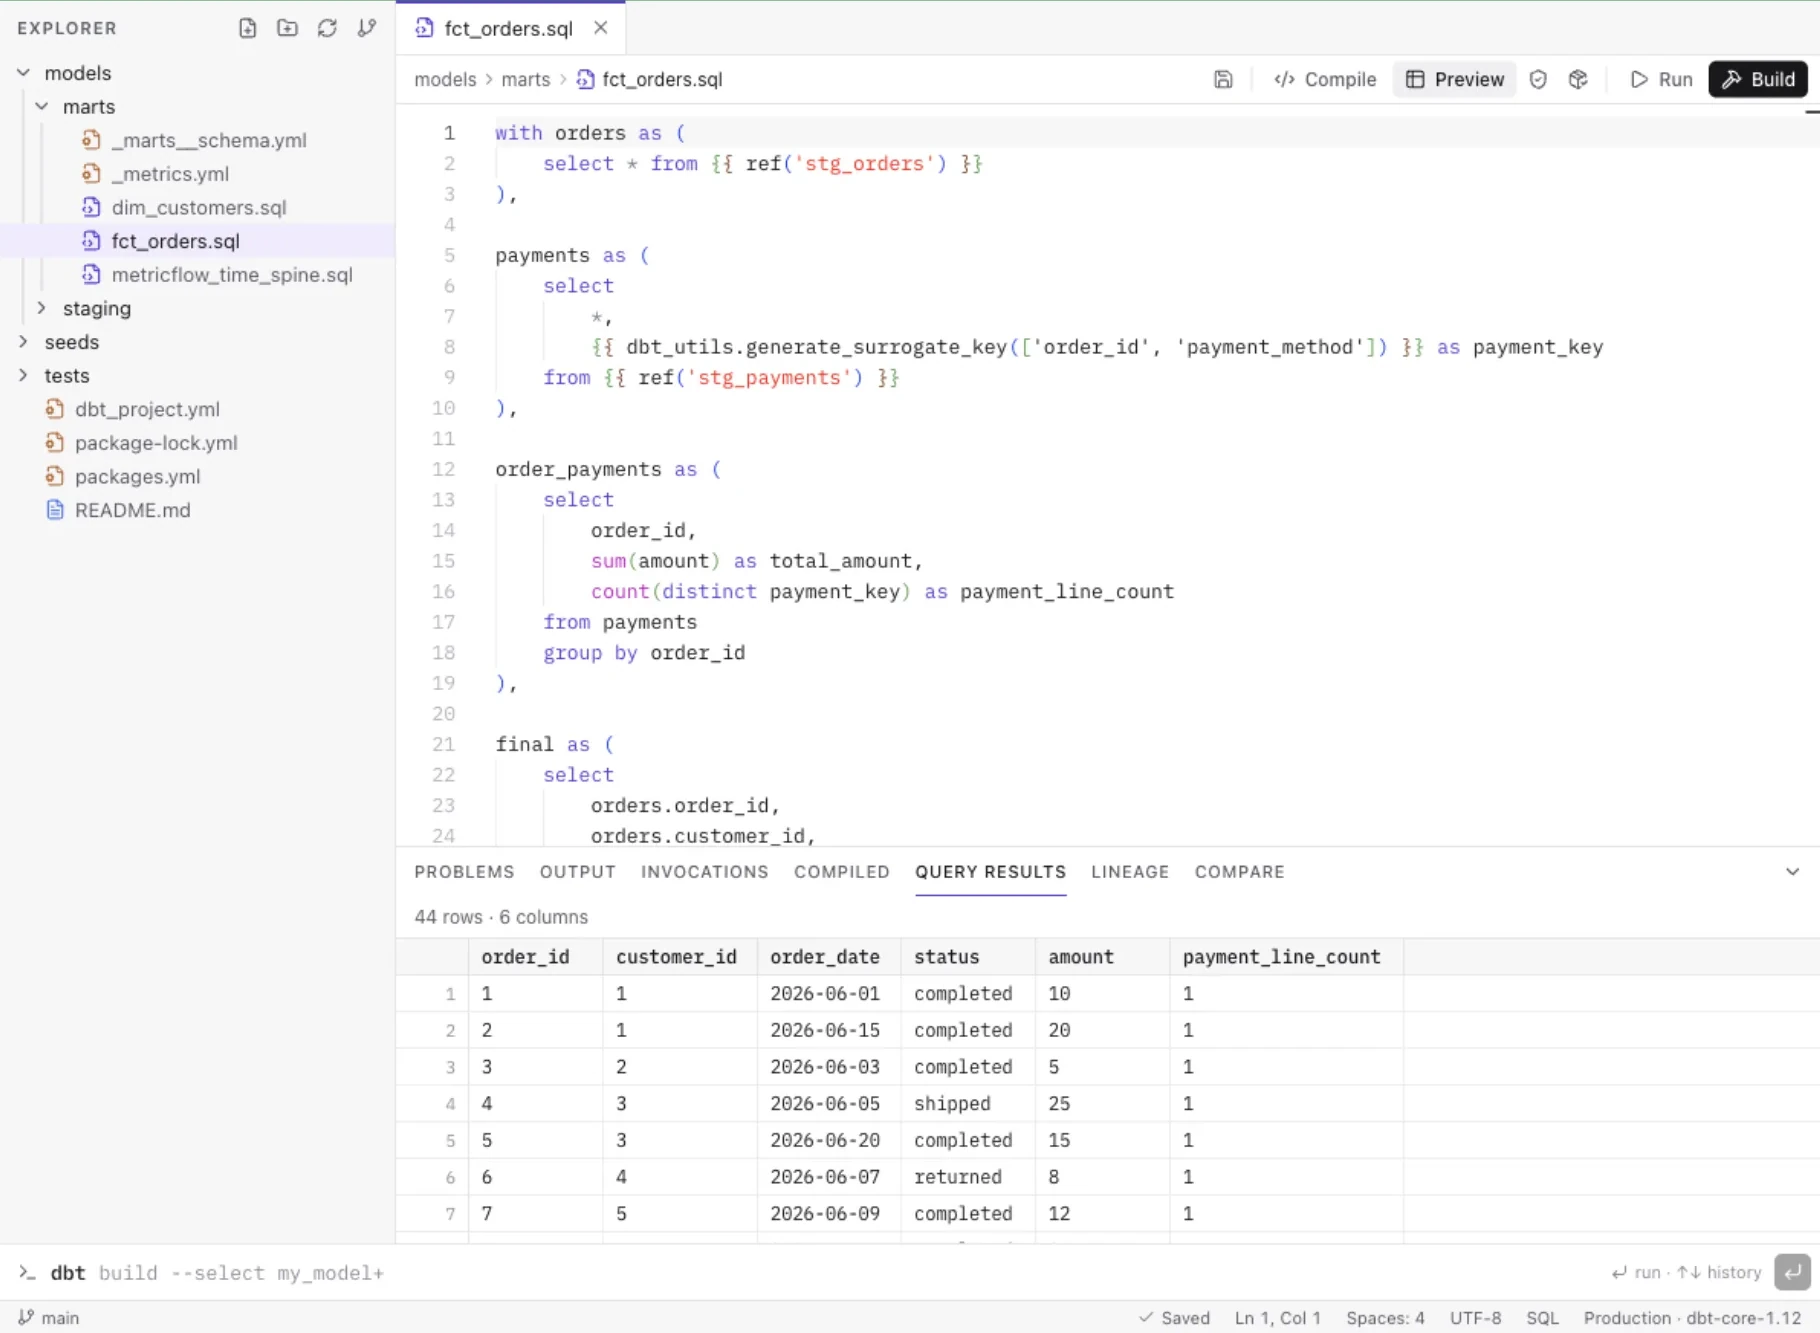Image resolution: width=1820 pixels, height=1333 pixels.
Task: Close the fct_orders.sql tab
Action: pyautogui.click(x=600, y=28)
